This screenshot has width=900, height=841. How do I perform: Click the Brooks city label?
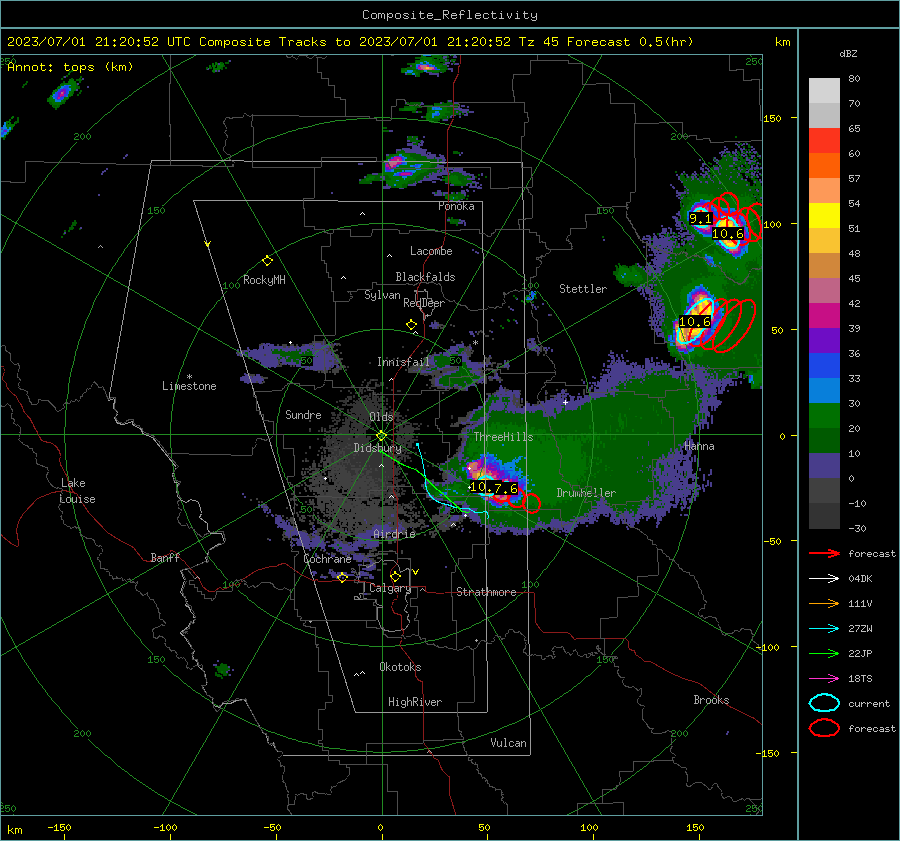(x=711, y=700)
